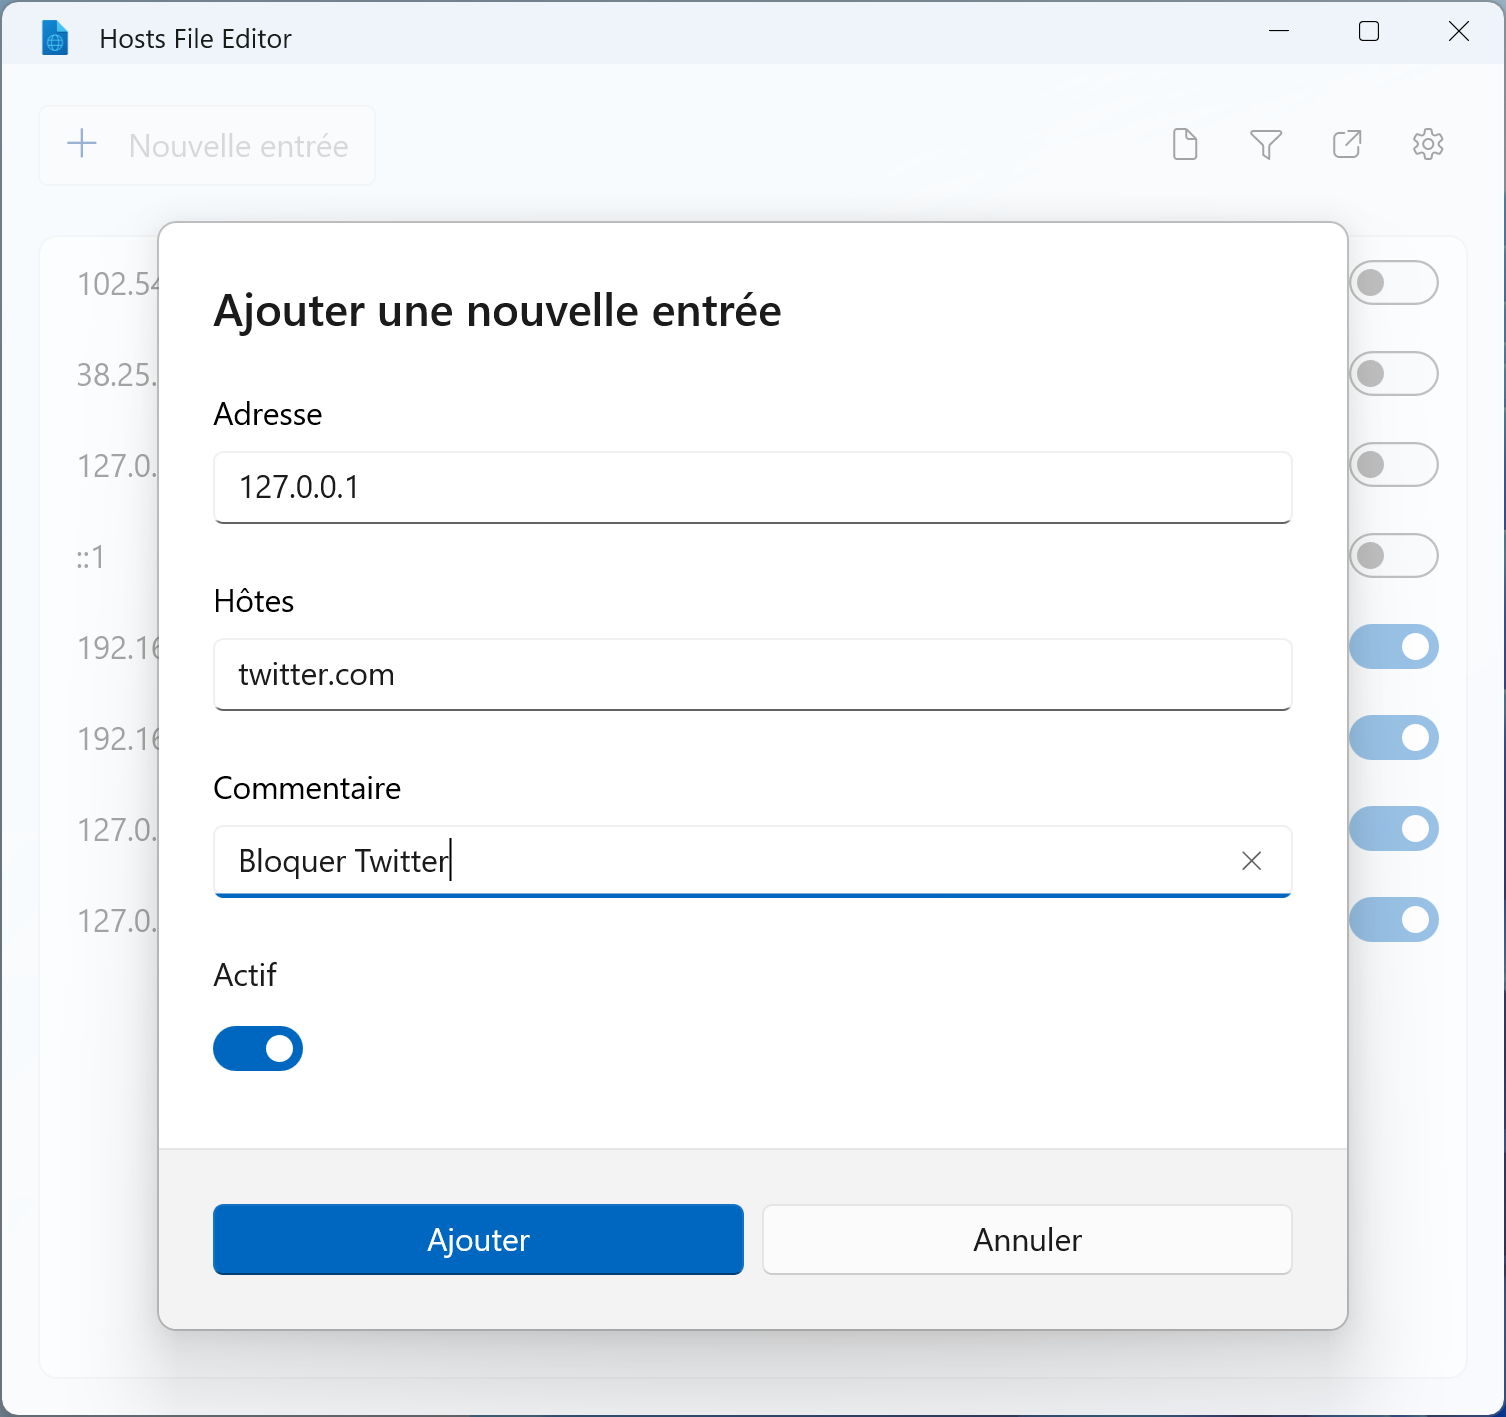Toggle the switch on the 38.25 row
This screenshot has width=1506, height=1417.
coord(1394,374)
